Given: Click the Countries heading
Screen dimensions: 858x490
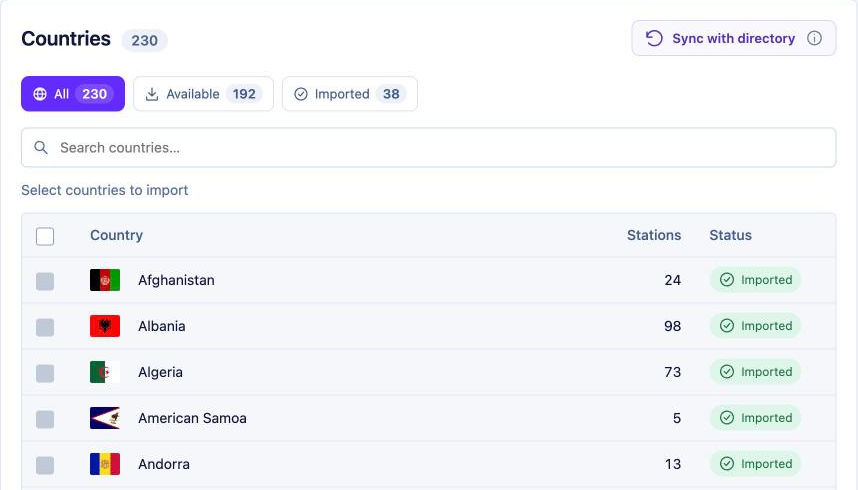Looking at the screenshot, I should click(x=66, y=39).
